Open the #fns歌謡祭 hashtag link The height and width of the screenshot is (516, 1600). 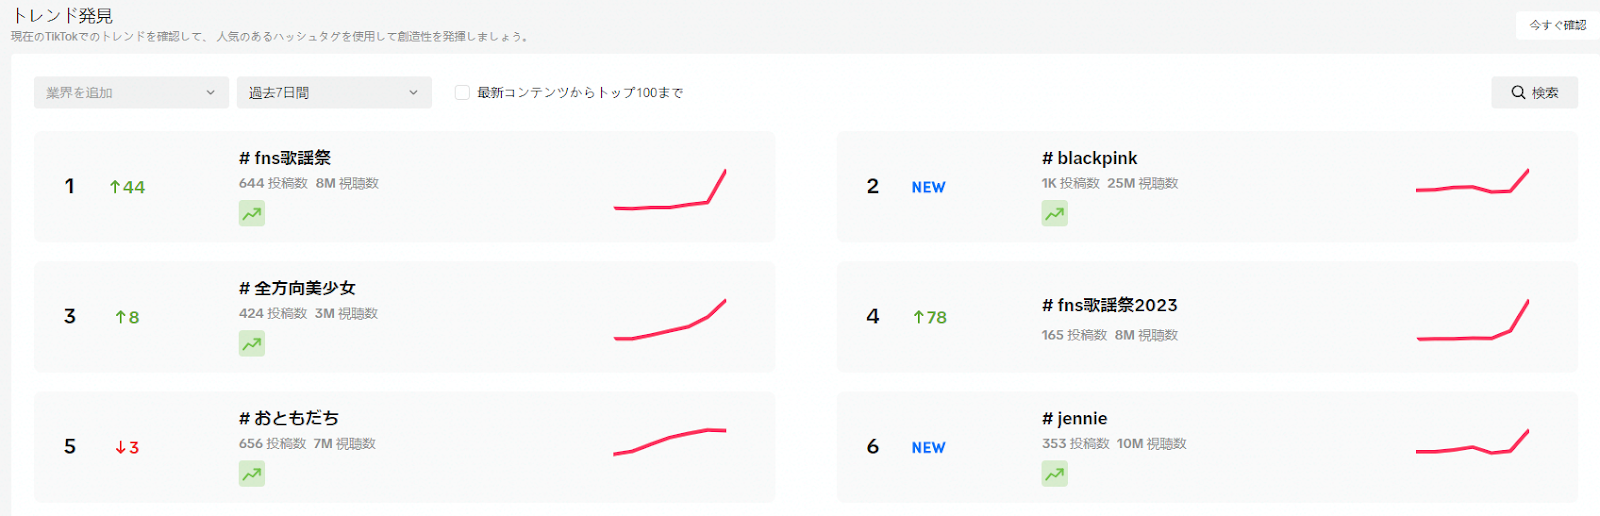pyautogui.click(x=285, y=158)
